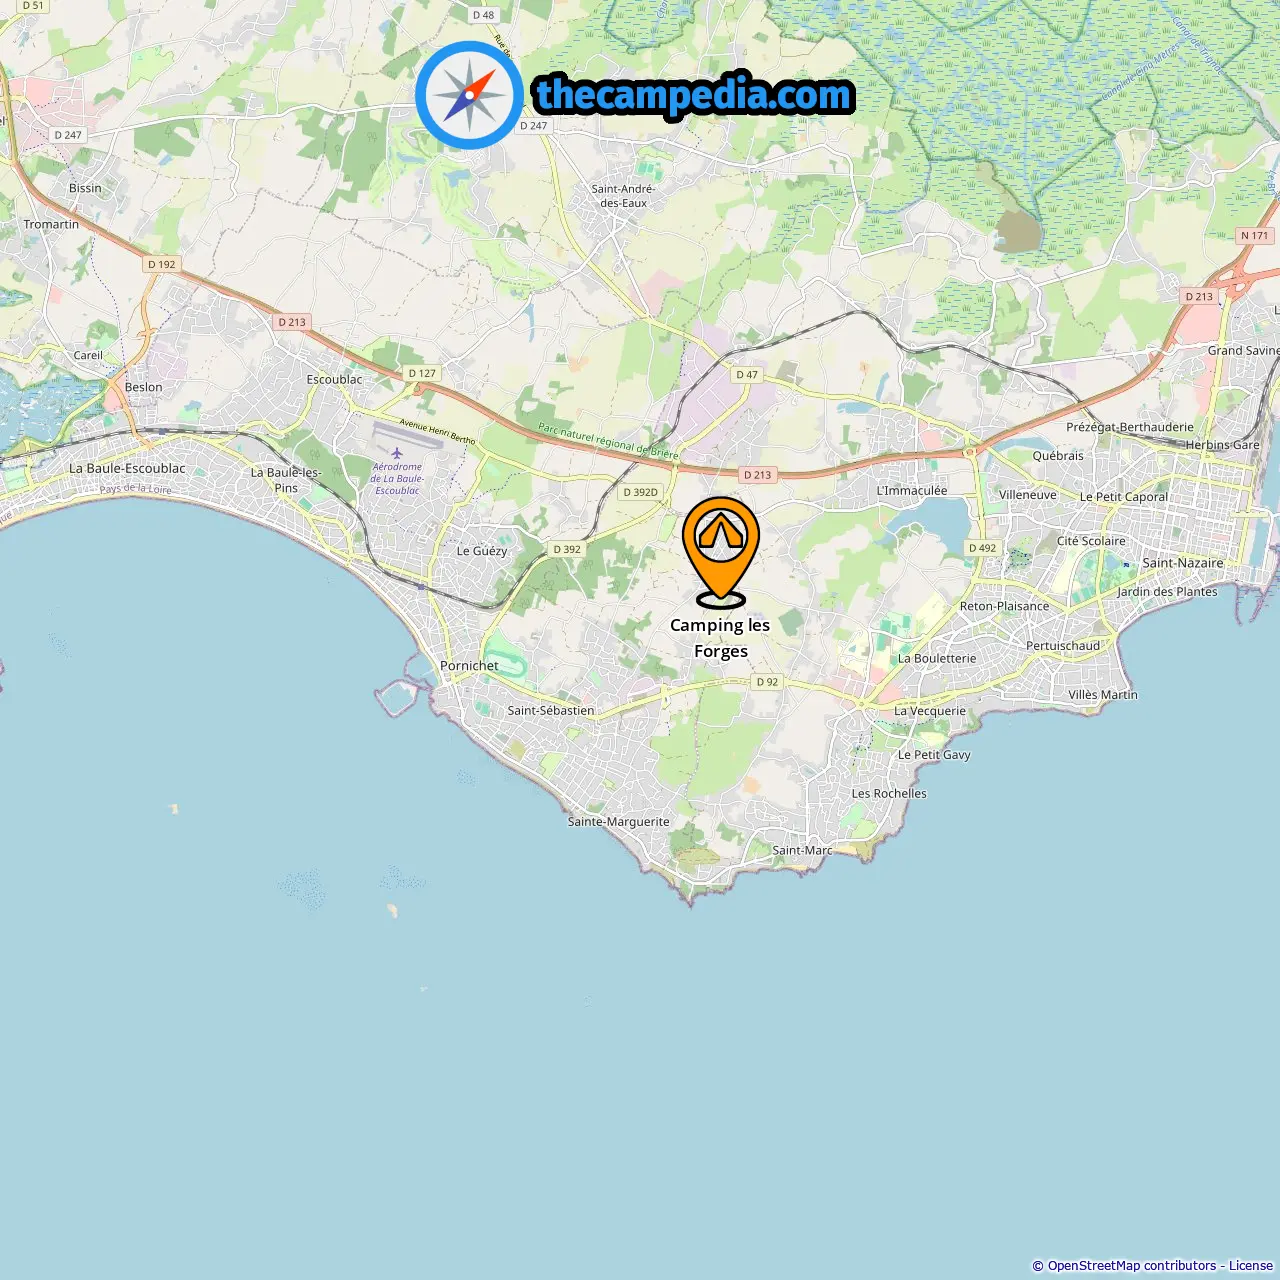
Task: Open the OpenStreetMap contributors link
Action: pyautogui.click(x=1132, y=1266)
